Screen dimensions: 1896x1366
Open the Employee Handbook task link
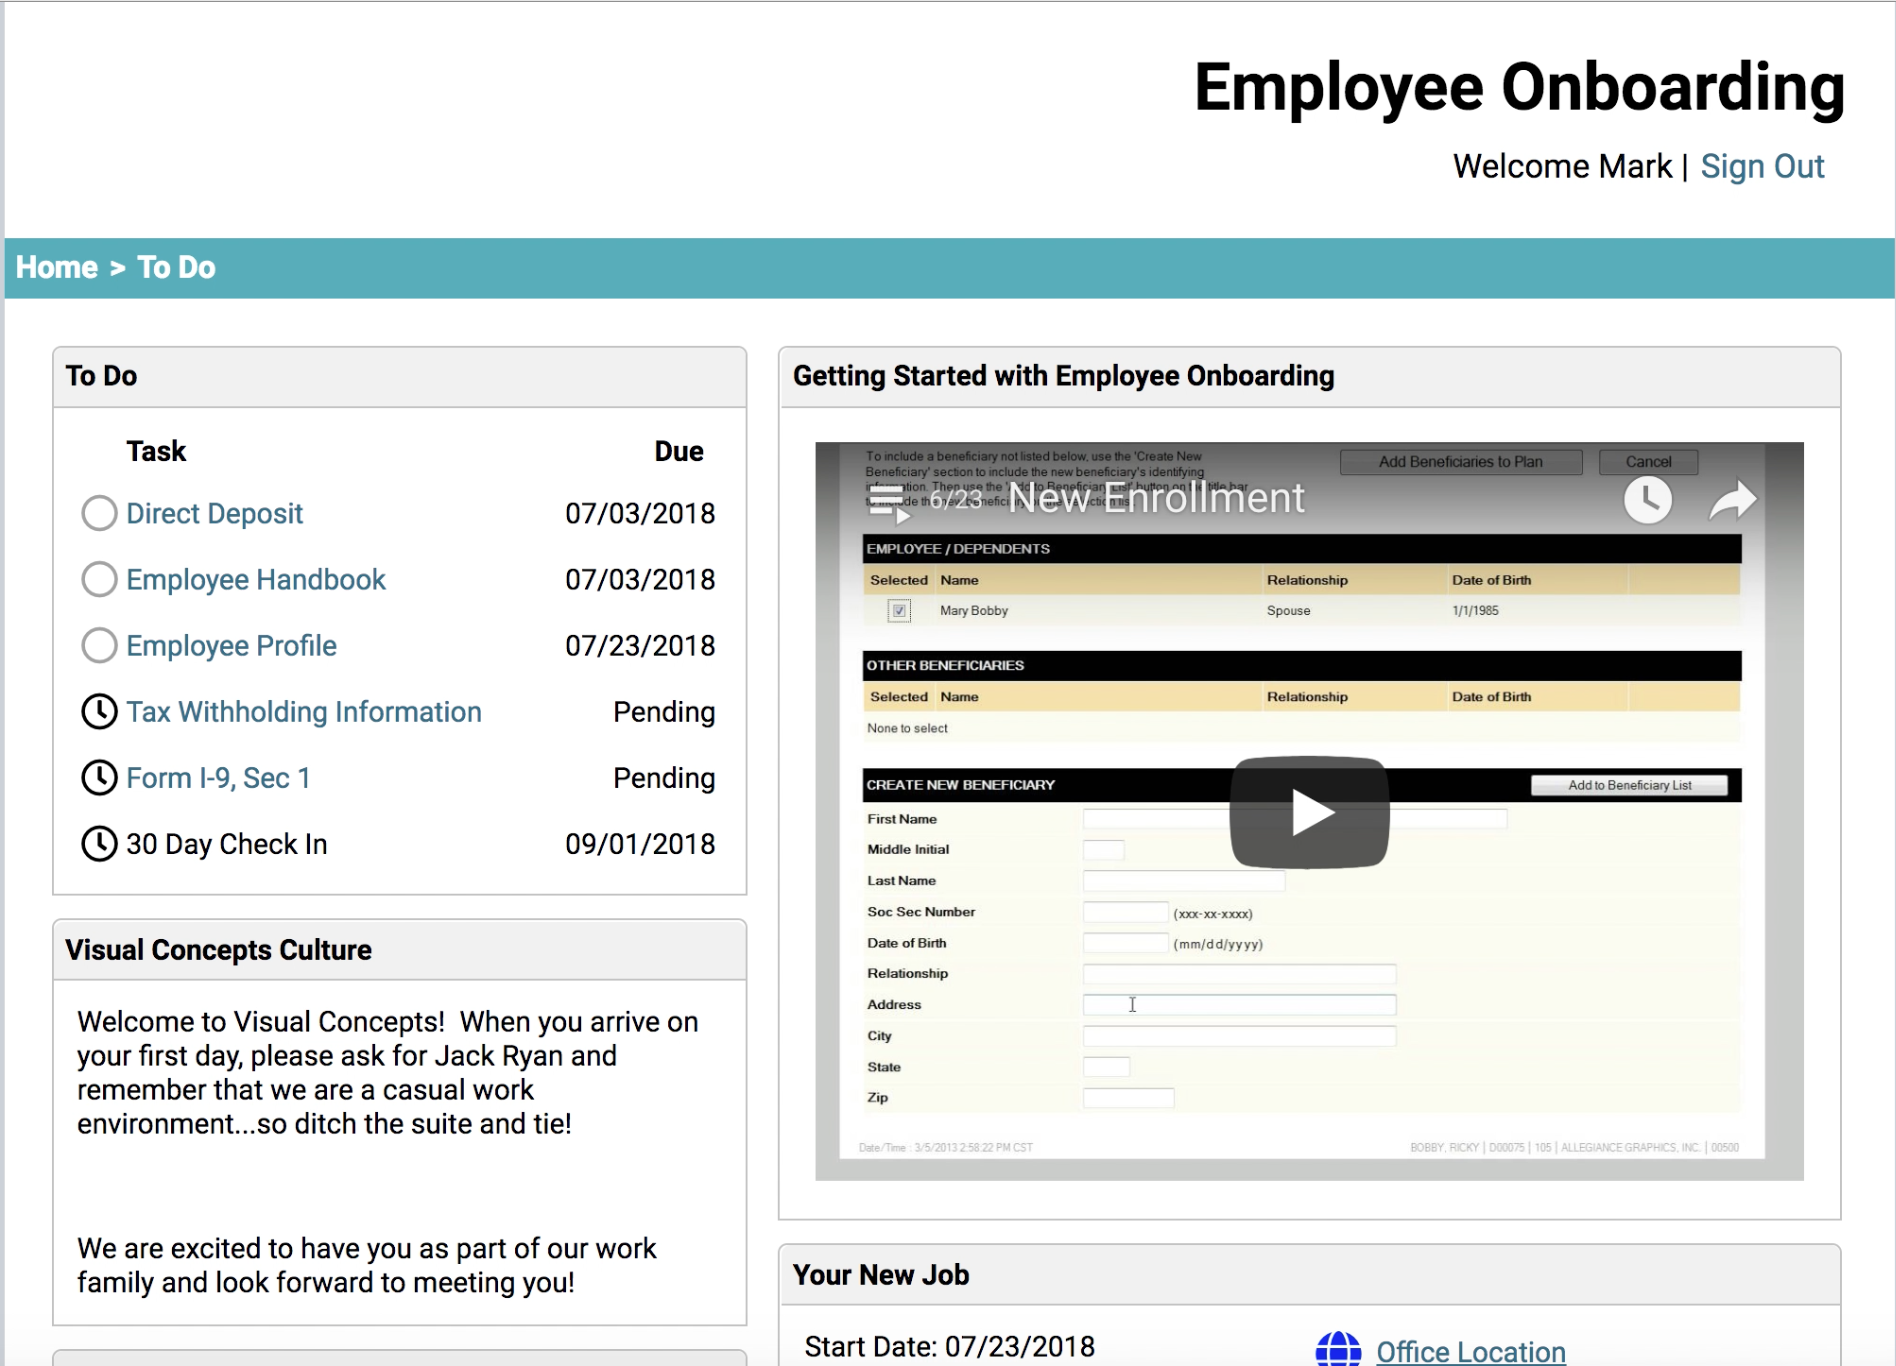point(255,579)
